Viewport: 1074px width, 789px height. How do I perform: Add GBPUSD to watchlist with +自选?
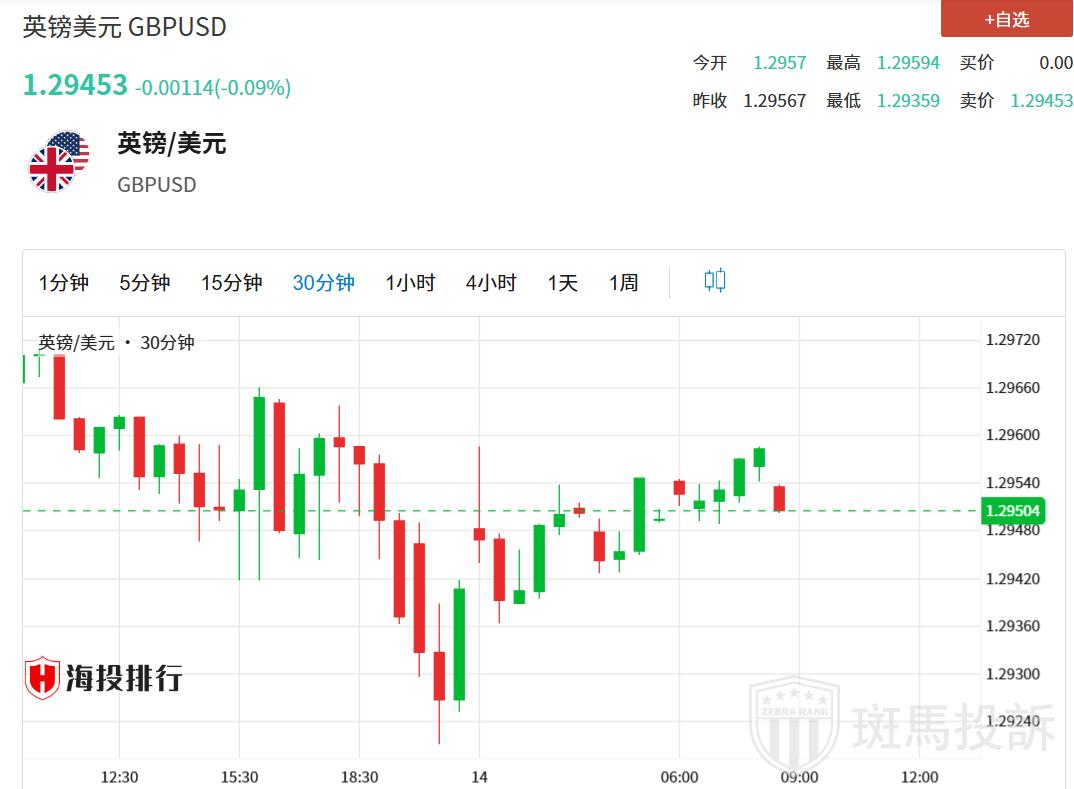(x=1006, y=19)
